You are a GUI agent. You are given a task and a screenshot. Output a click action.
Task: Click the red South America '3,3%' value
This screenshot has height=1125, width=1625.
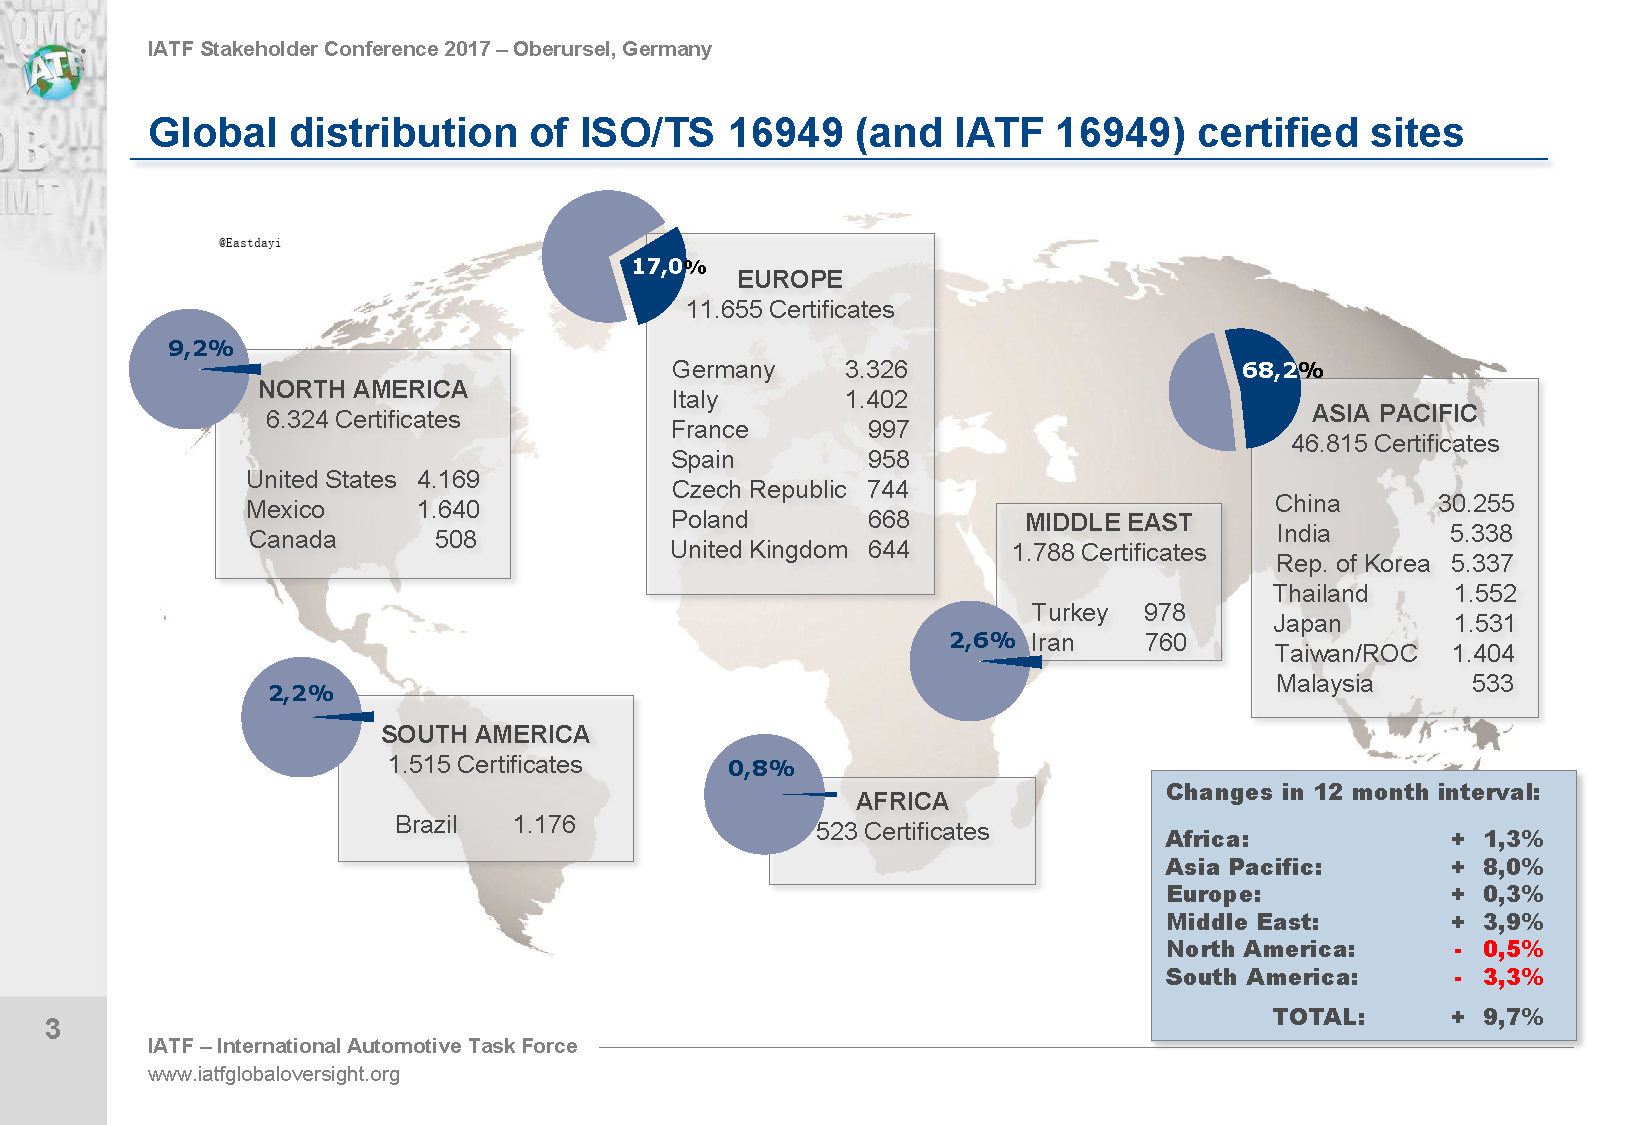point(1513,977)
